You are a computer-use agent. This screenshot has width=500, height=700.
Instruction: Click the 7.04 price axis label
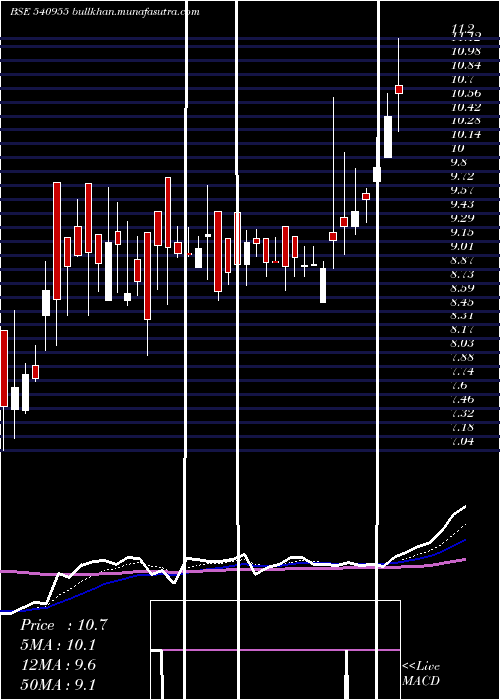(x=463, y=441)
